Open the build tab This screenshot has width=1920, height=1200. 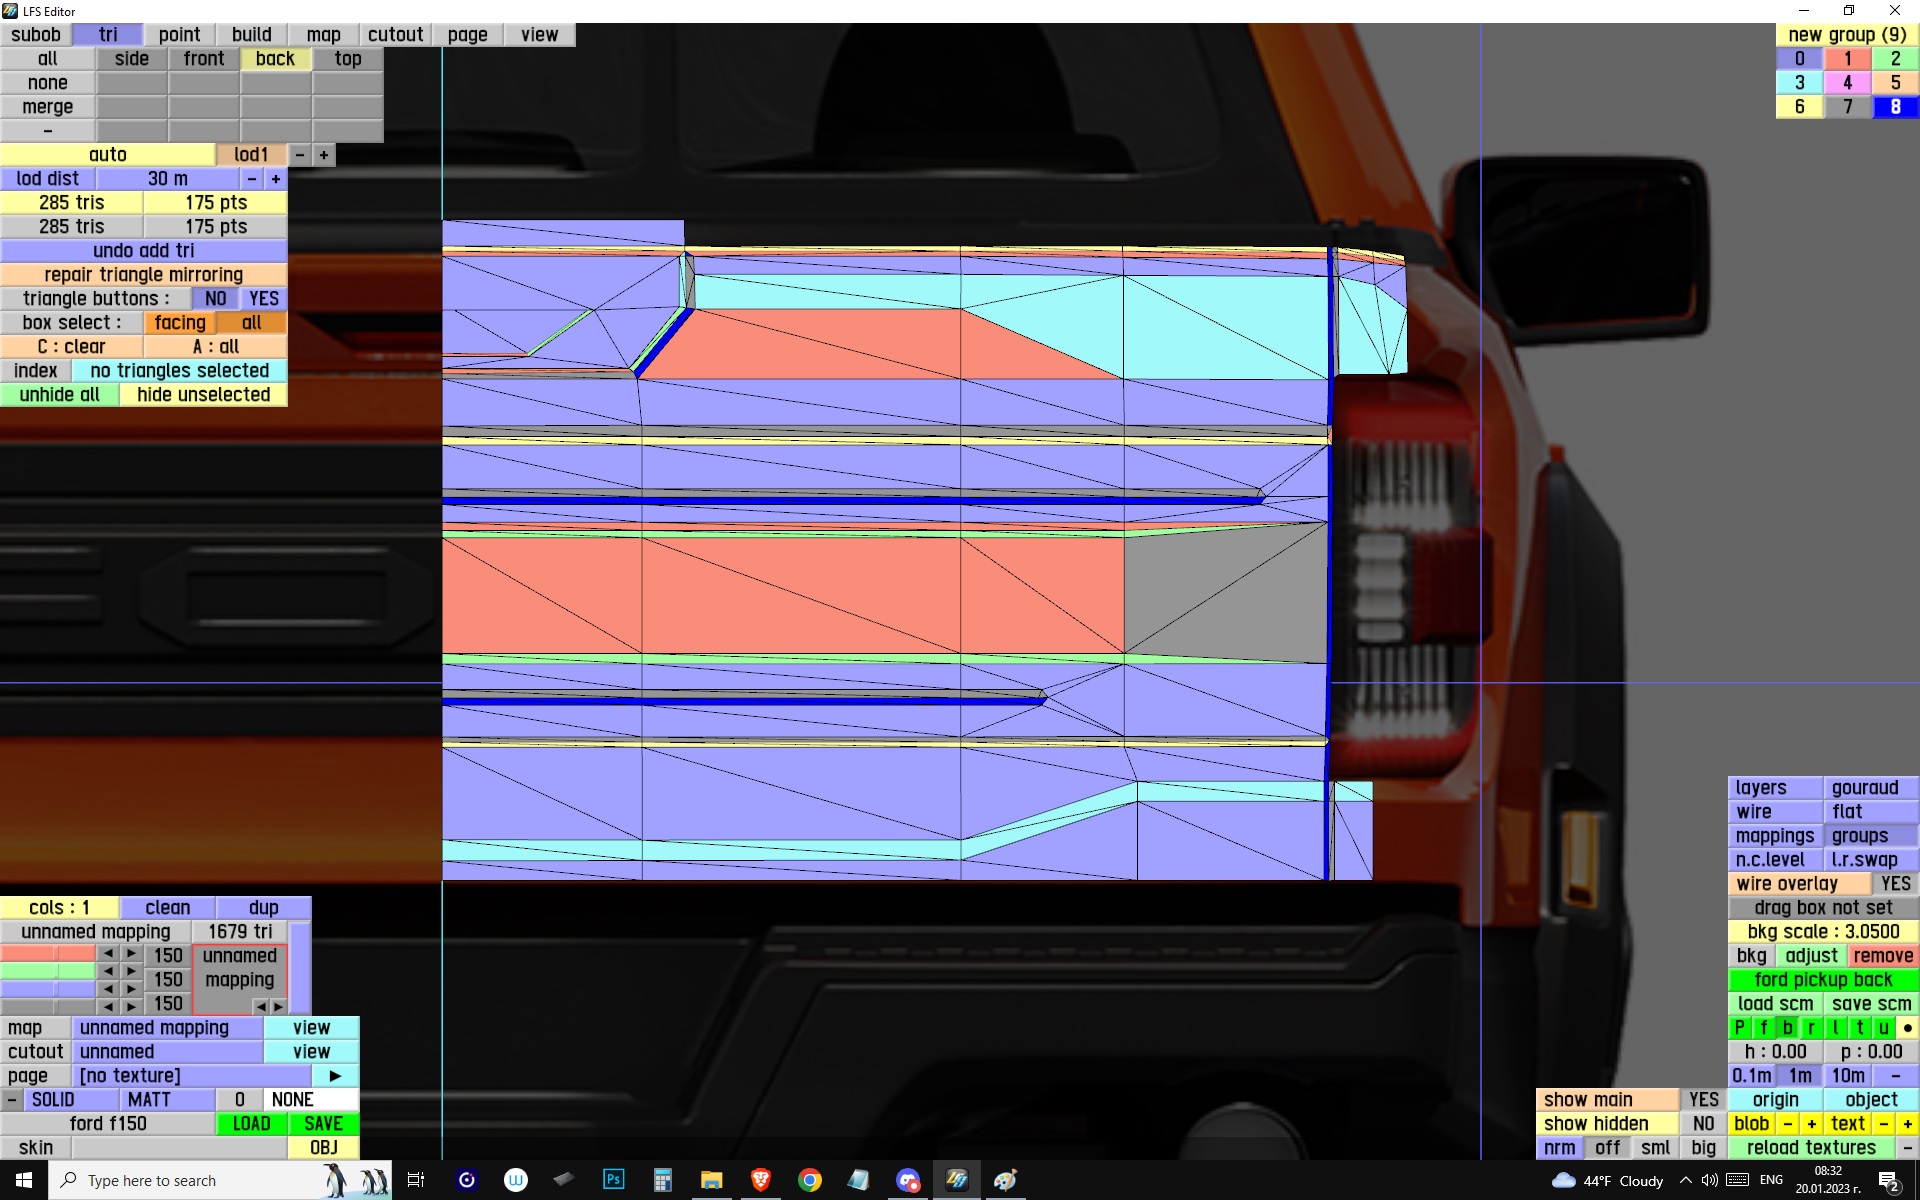pos(251,35)
